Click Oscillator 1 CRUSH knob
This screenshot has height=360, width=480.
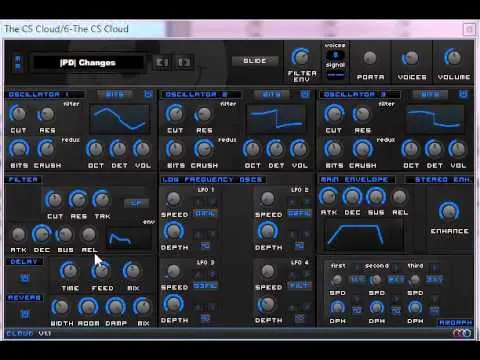pos(46,149)
